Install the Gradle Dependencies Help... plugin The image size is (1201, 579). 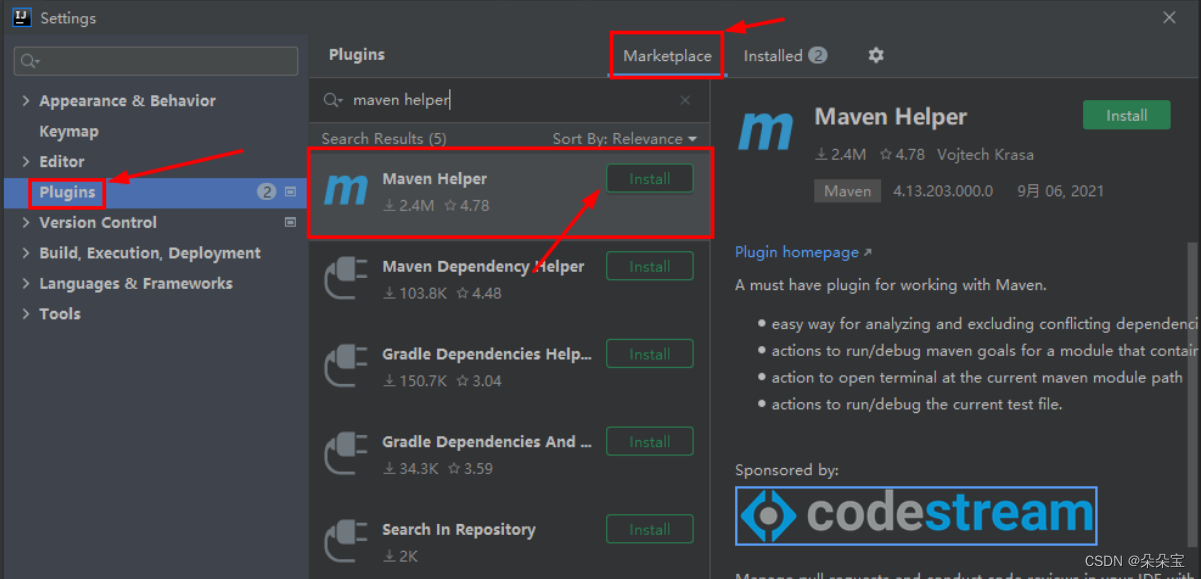[x=650, y=354]
